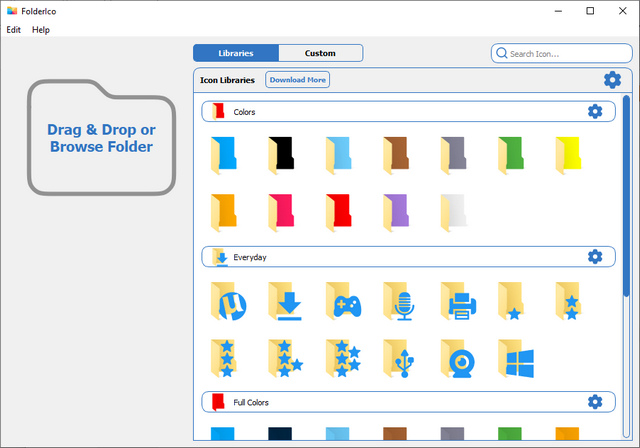Open Everyday library settings gear

point(595,257)
